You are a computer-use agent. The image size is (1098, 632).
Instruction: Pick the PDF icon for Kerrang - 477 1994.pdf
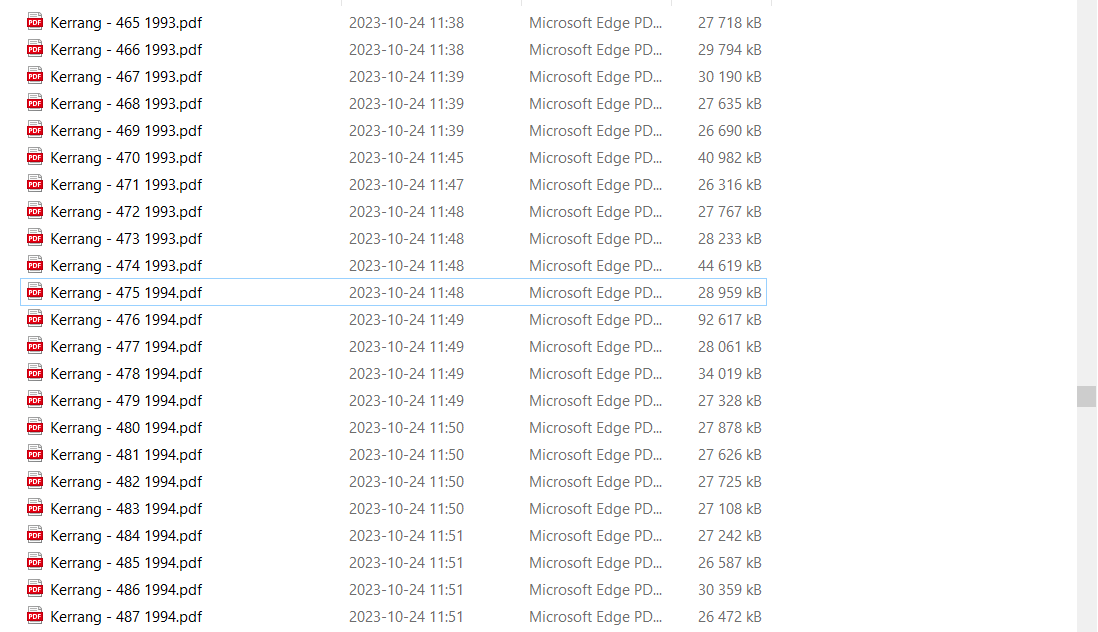(x=34, y=346)
